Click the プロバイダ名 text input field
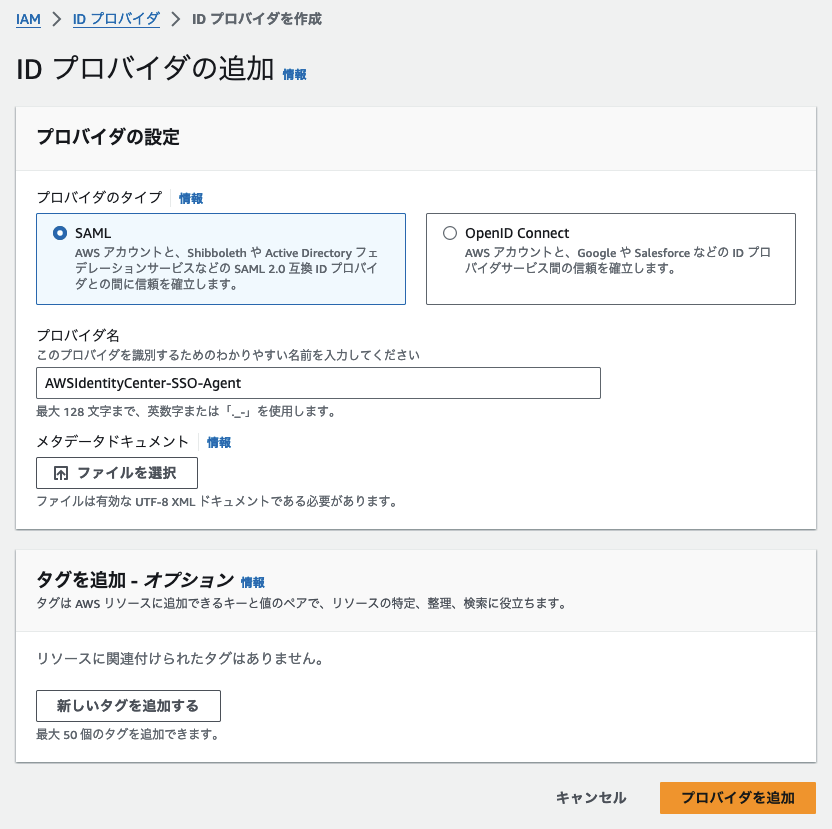 [x=318, y=383]
